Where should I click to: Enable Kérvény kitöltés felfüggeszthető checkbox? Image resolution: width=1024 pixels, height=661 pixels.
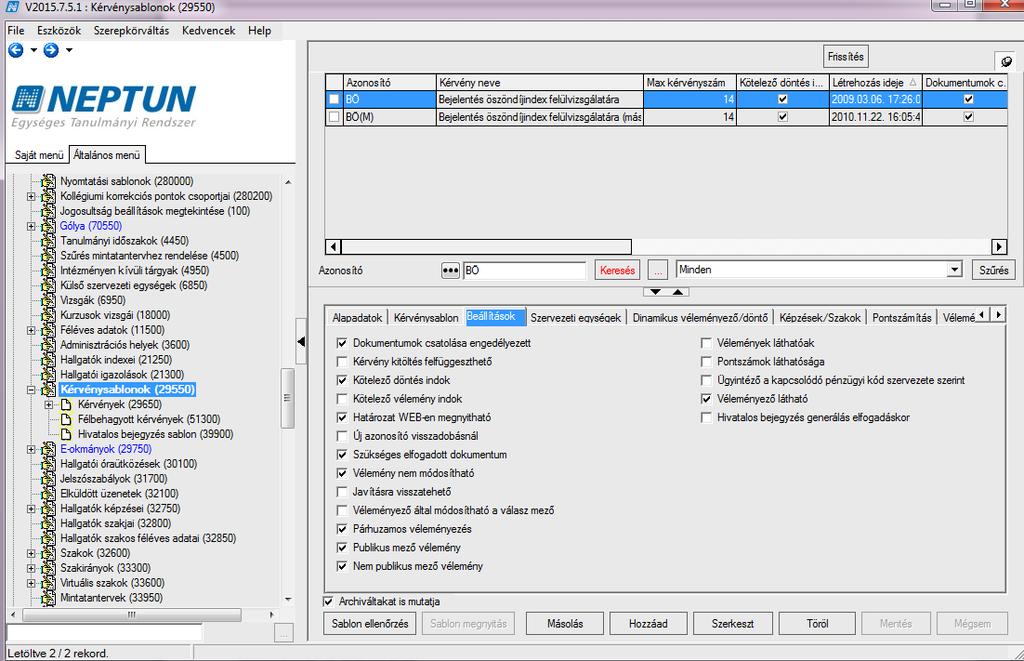[342, 362]
